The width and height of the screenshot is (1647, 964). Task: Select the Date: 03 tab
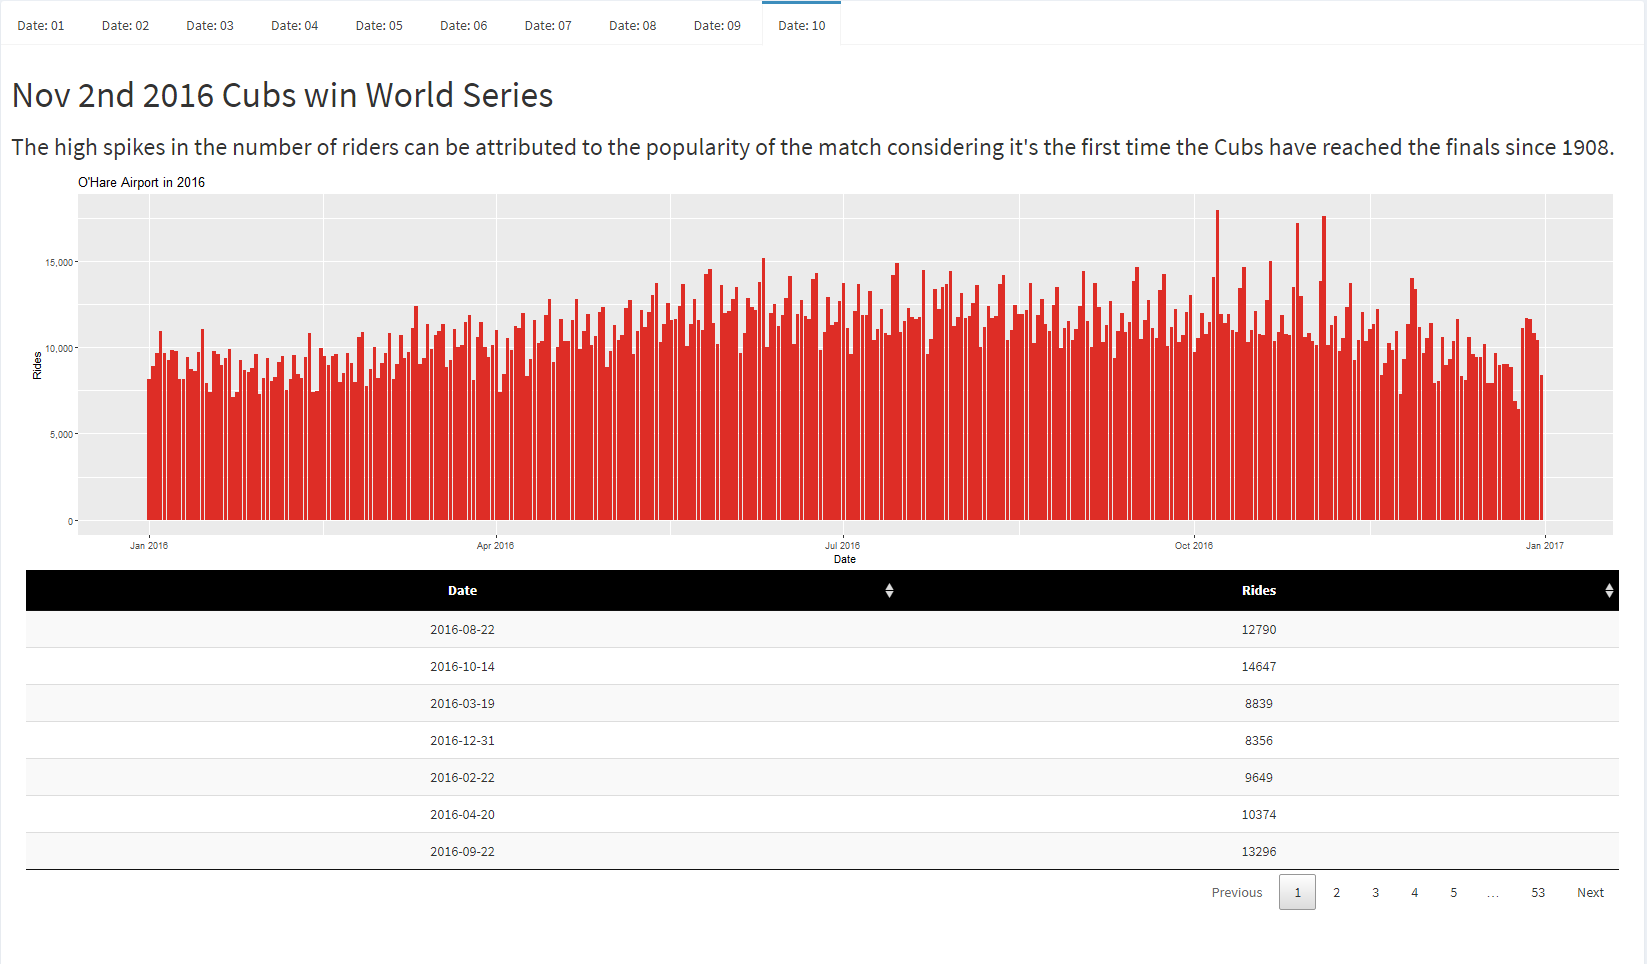pos(210,25)
